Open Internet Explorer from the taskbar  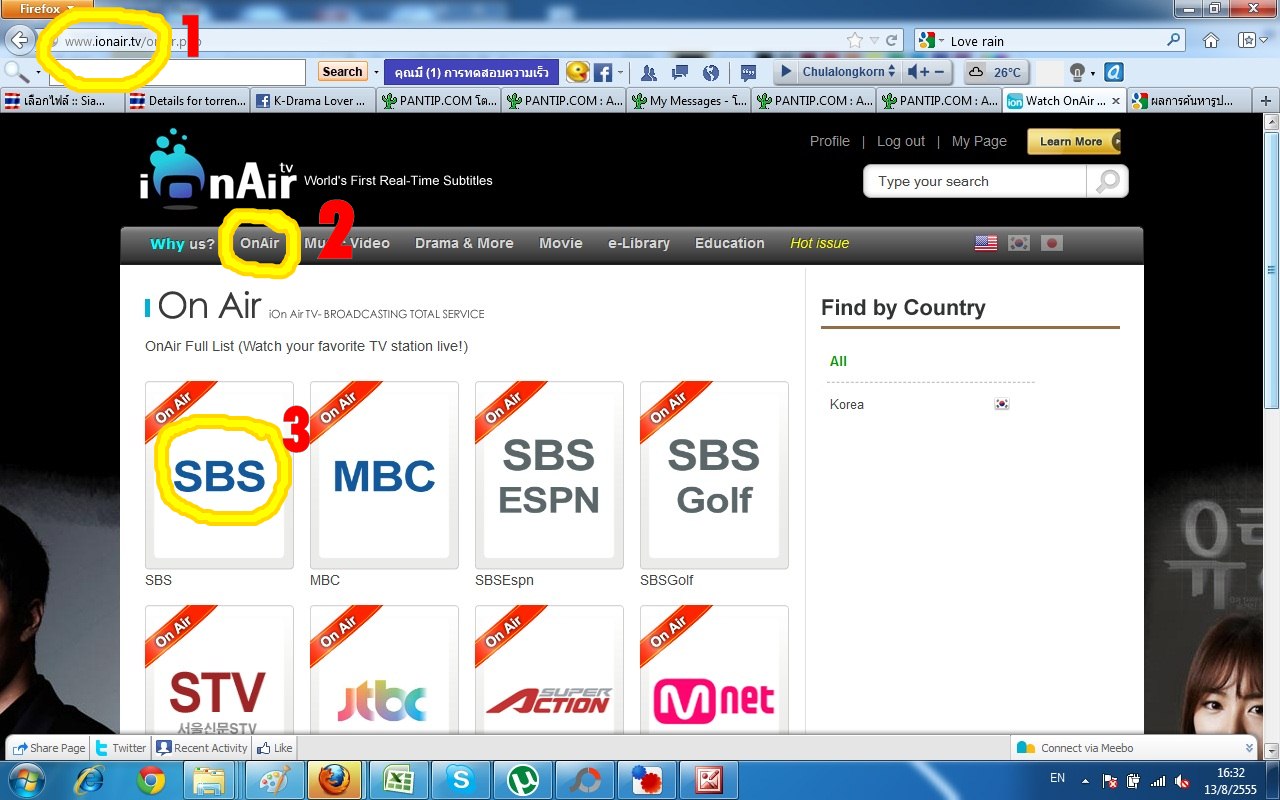pos(90,779)
